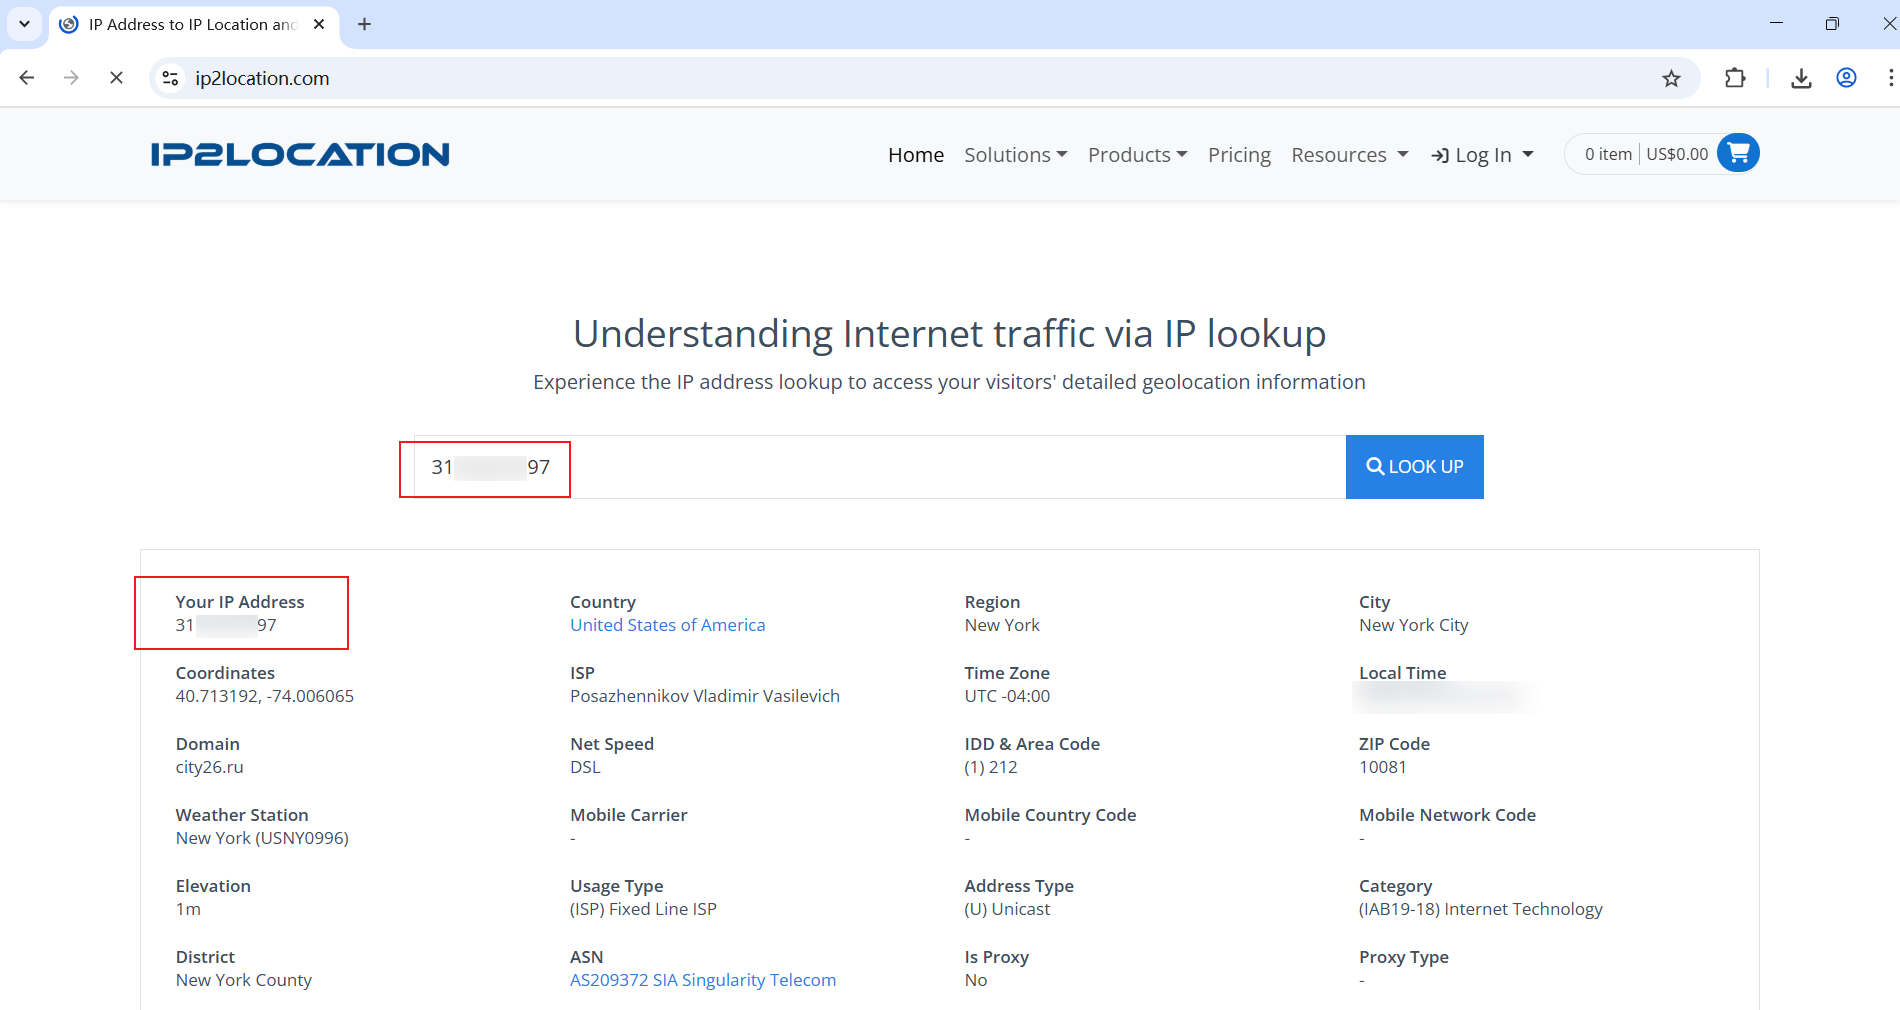This screenshot has height=1010, width=1900.
Task: Expand the Solutions dropdown menu
Action: point(1015,155)
